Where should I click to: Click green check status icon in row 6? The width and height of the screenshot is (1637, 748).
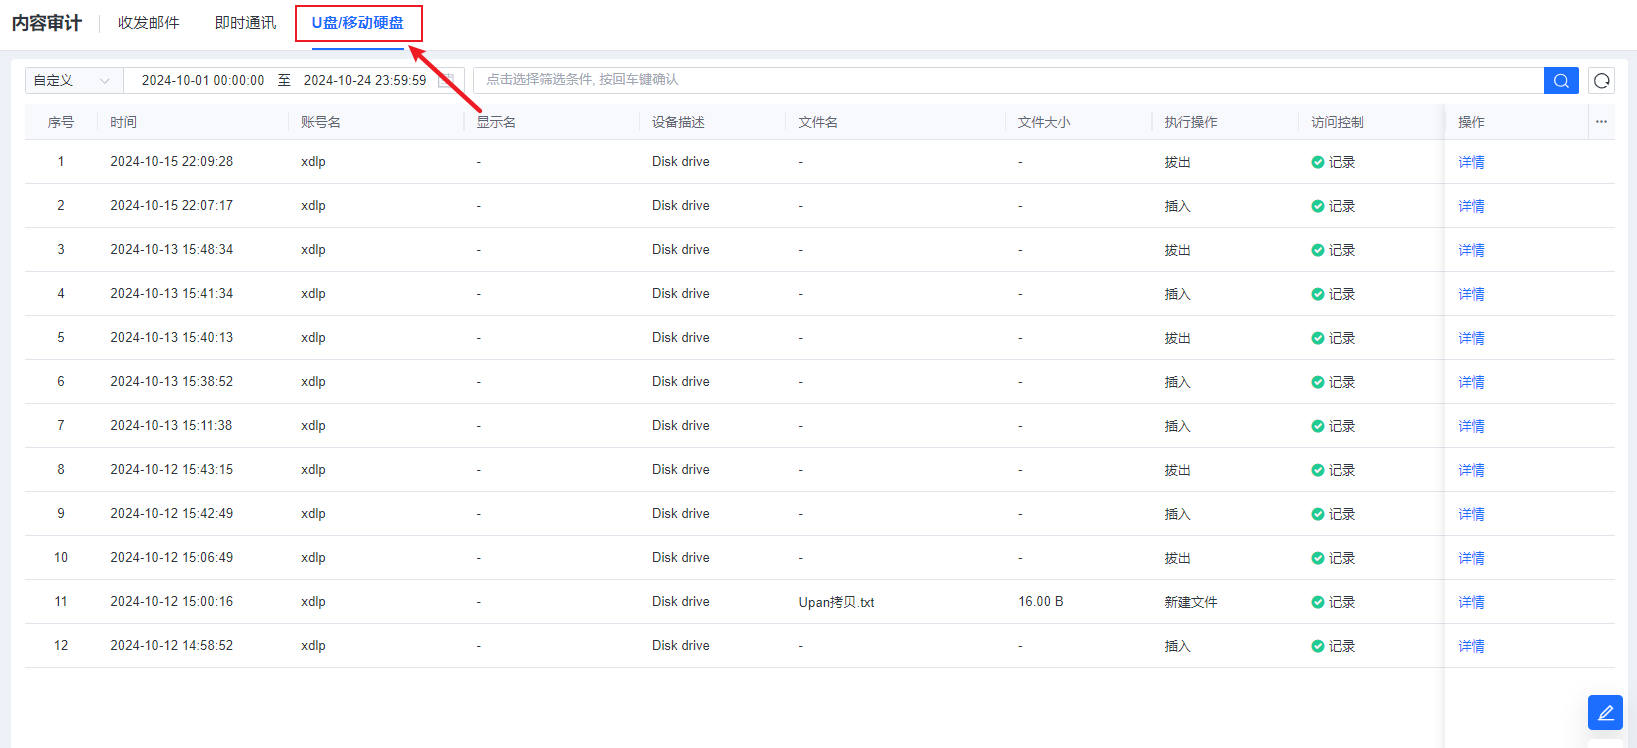pyautogui.click(x=1317, y=382)
